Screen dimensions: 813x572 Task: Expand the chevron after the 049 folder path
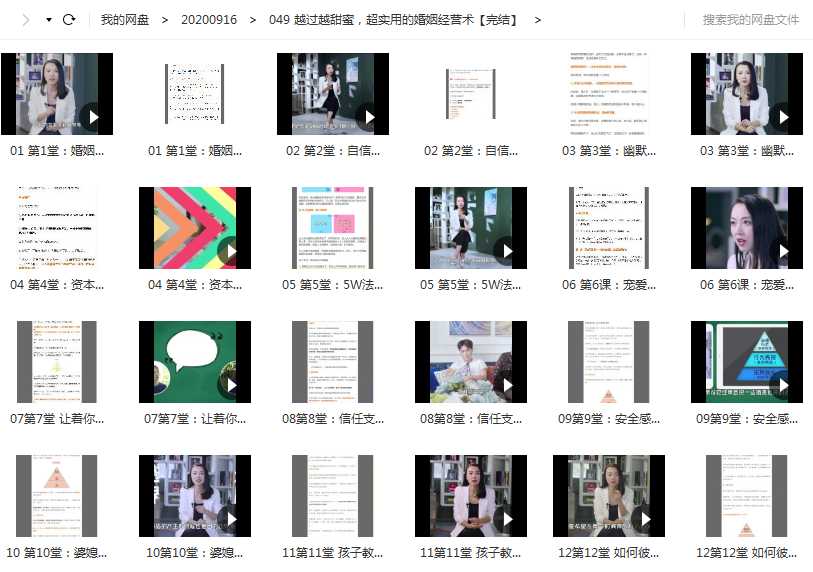click(x=538, y=20)
